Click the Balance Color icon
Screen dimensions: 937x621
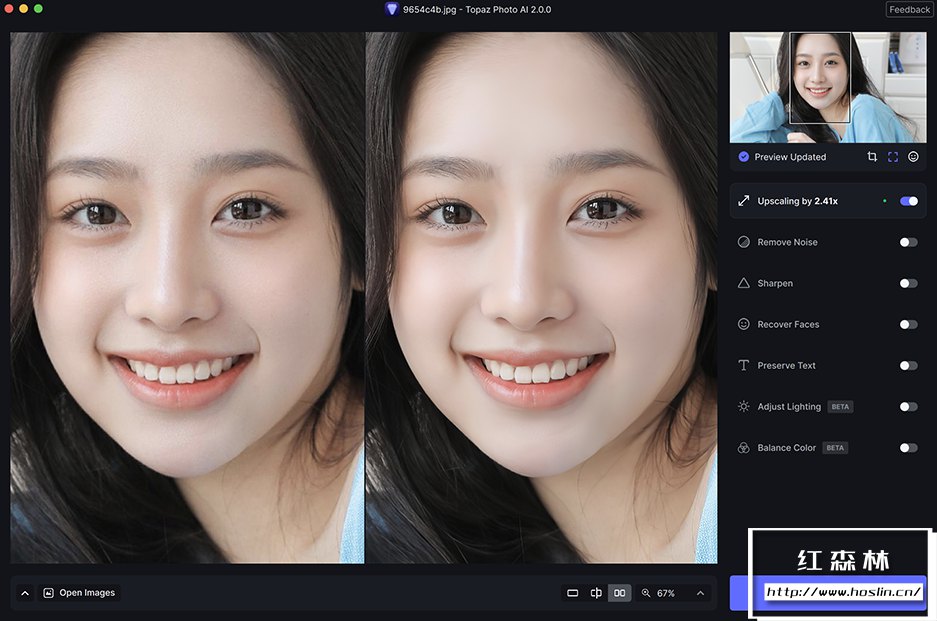743,448
